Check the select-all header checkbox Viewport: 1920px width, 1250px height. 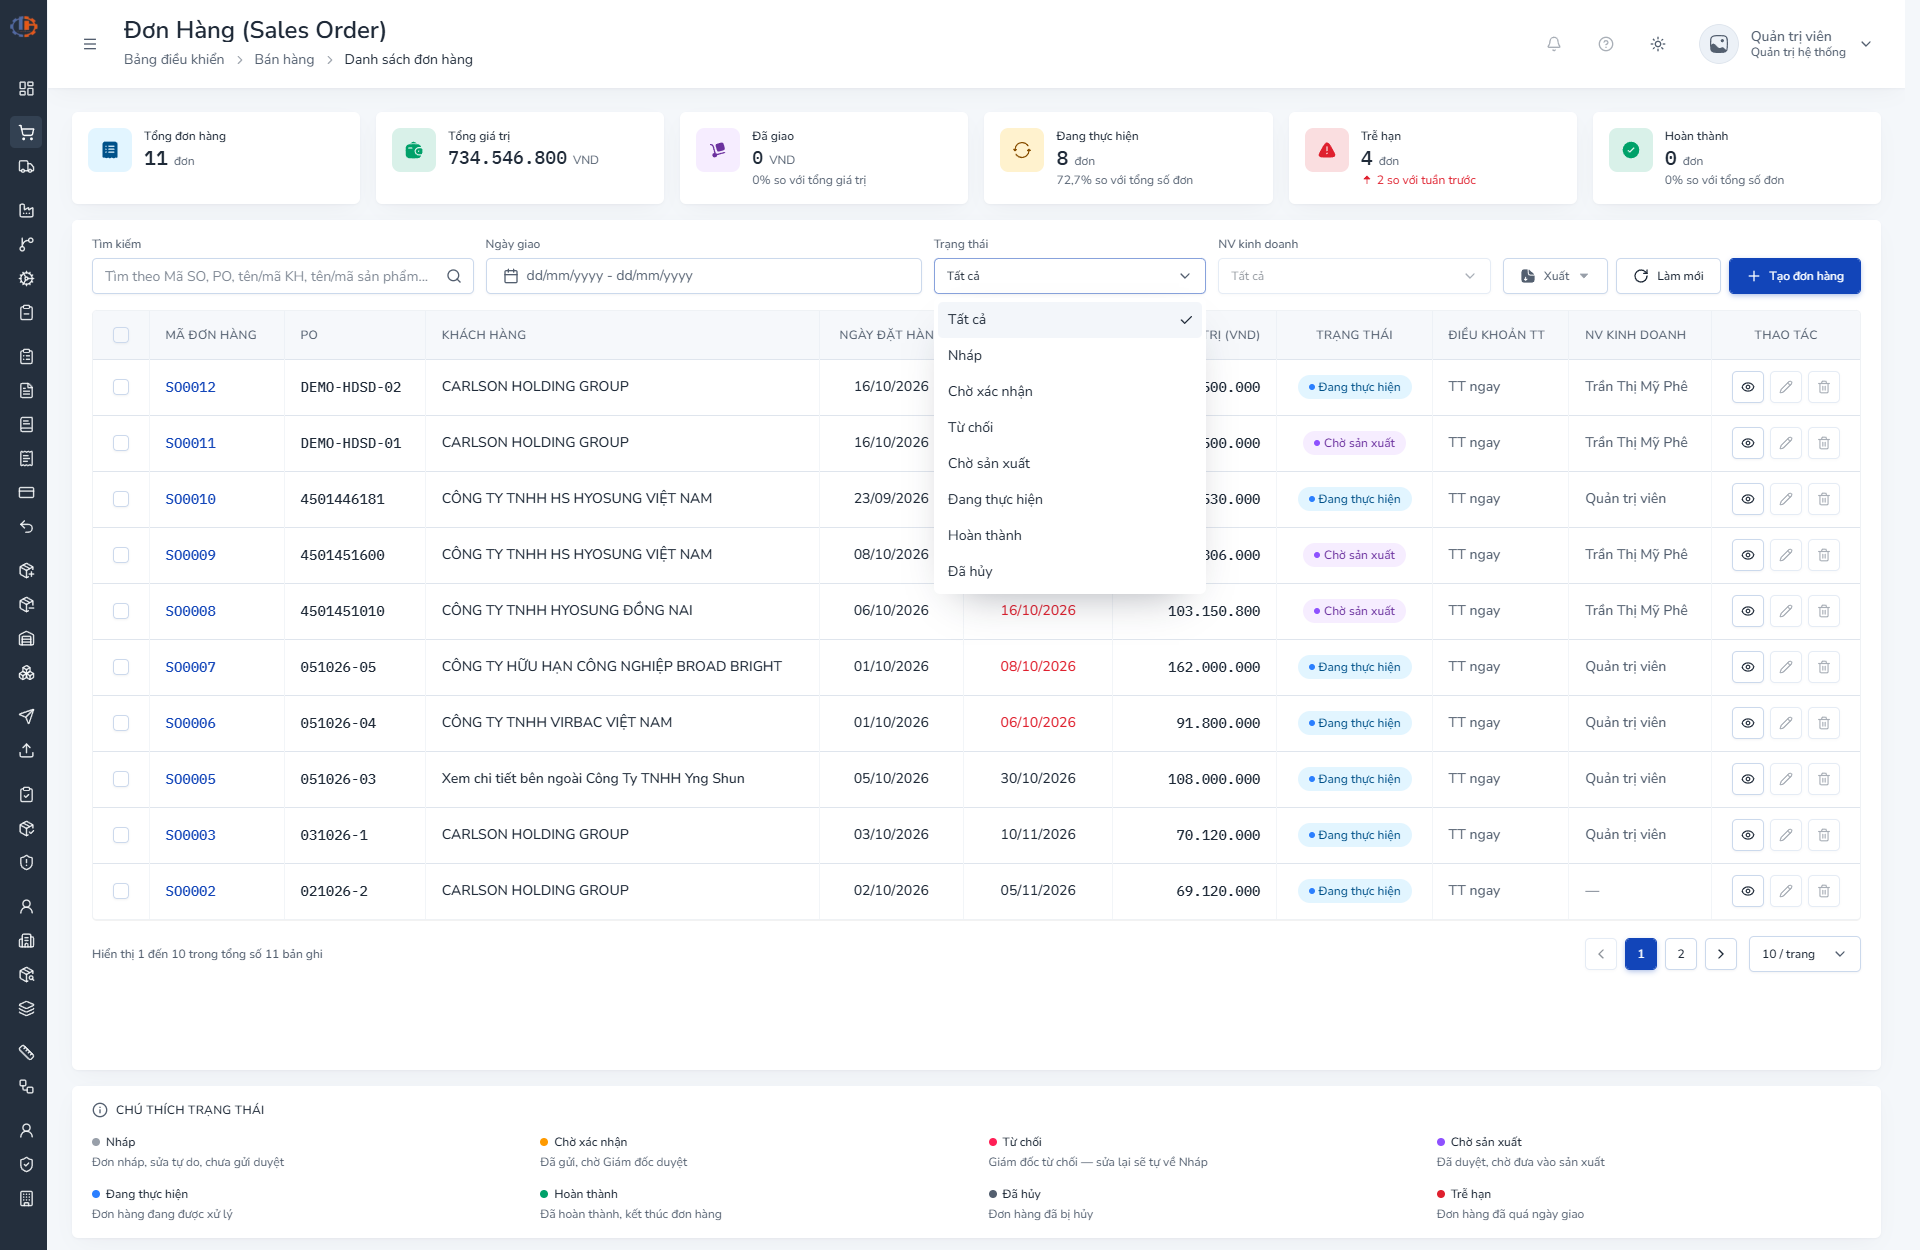121,335
